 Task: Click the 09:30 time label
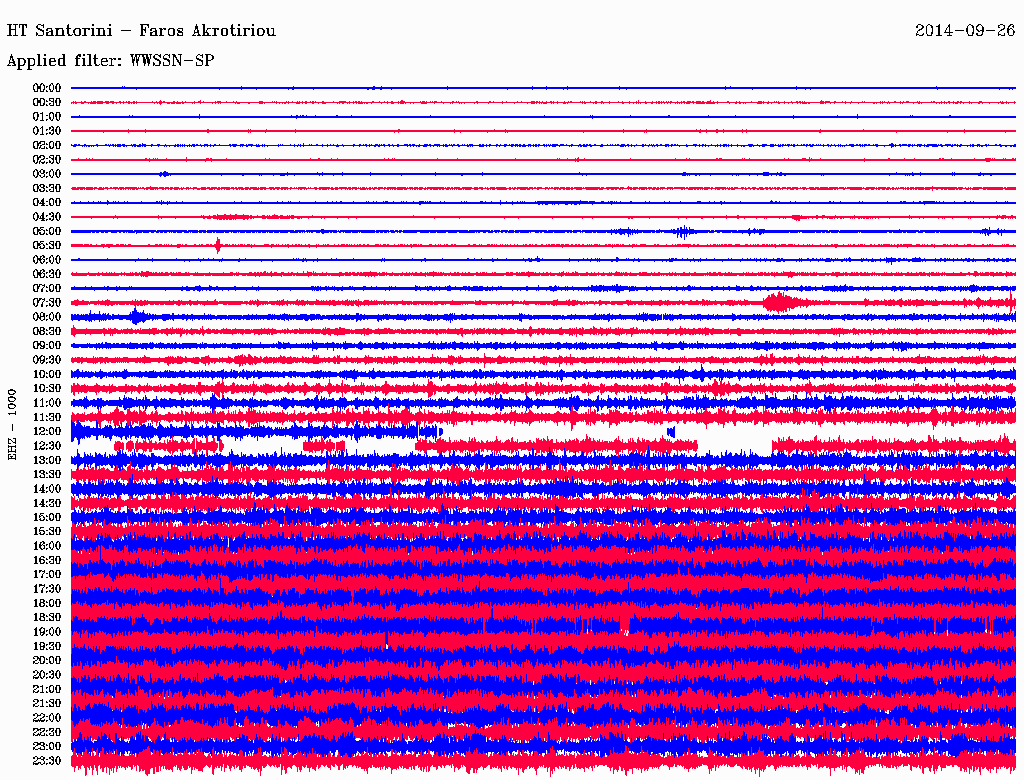click(46, 360)
